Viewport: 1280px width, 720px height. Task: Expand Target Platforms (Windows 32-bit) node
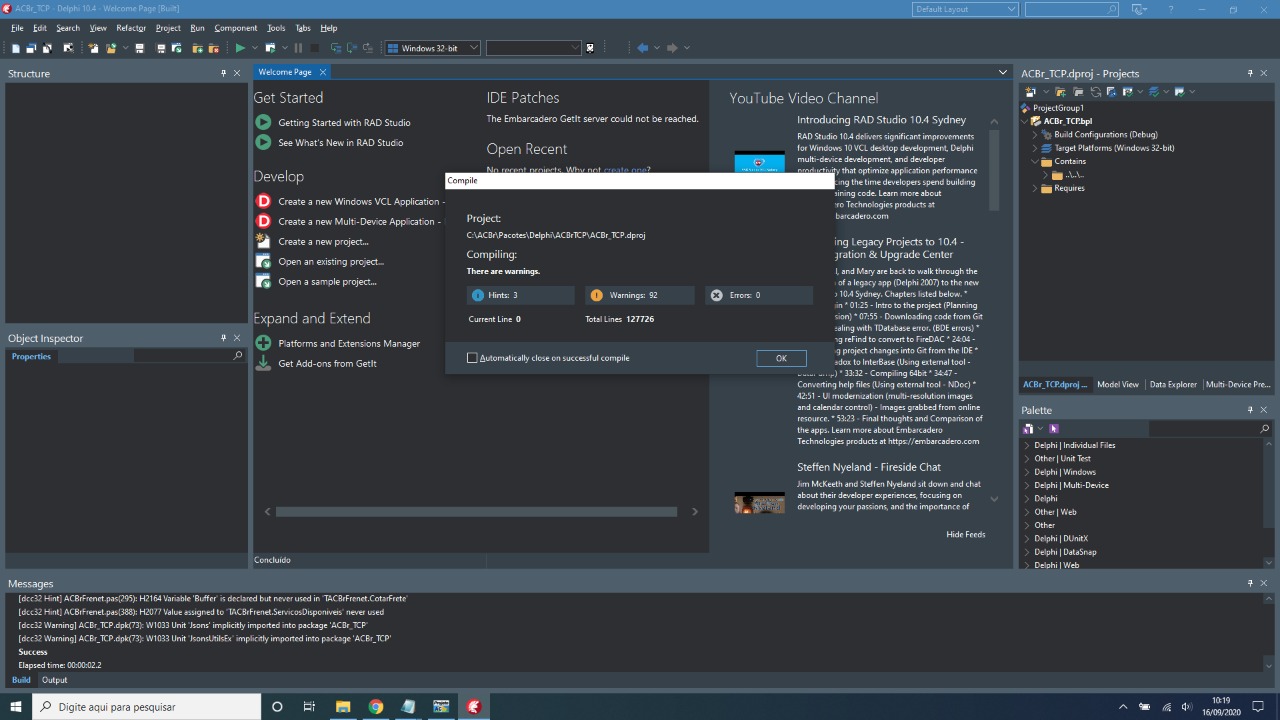1036,148
